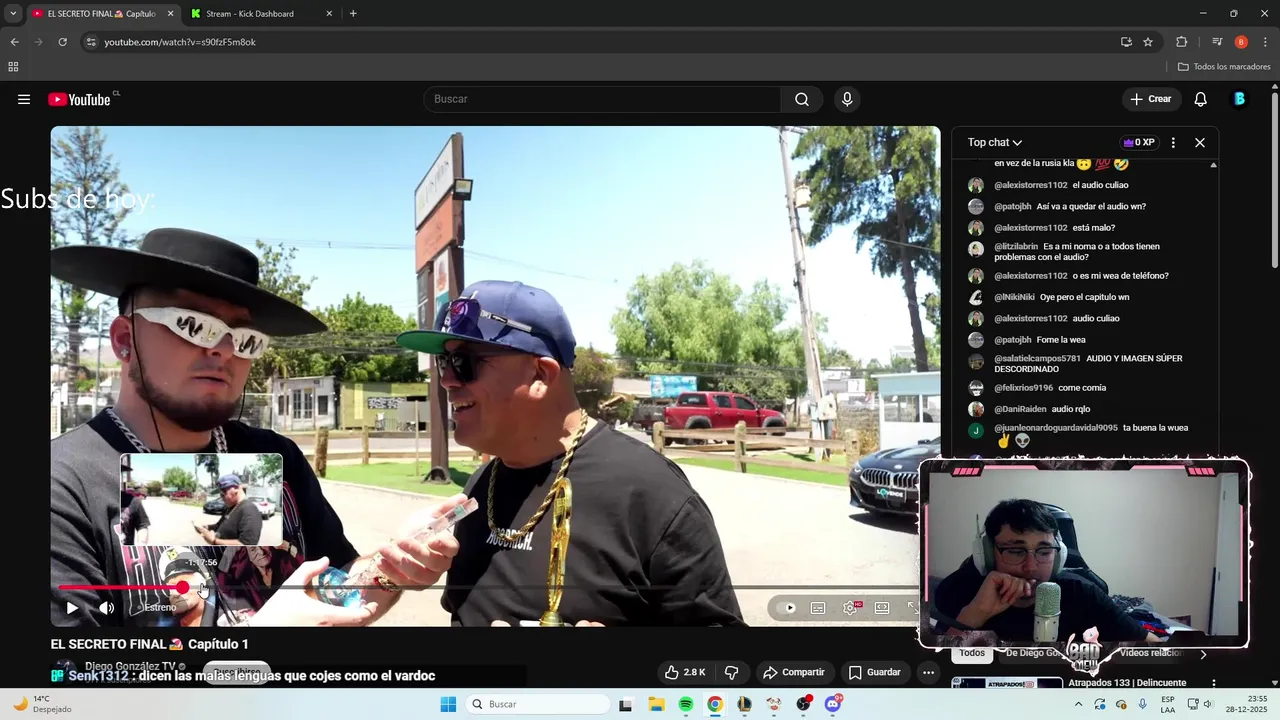The width and height of the screenshot is (1280, 720).
Task: Open Todos los marcadores folder
Action: click(x=1224, y=67)
